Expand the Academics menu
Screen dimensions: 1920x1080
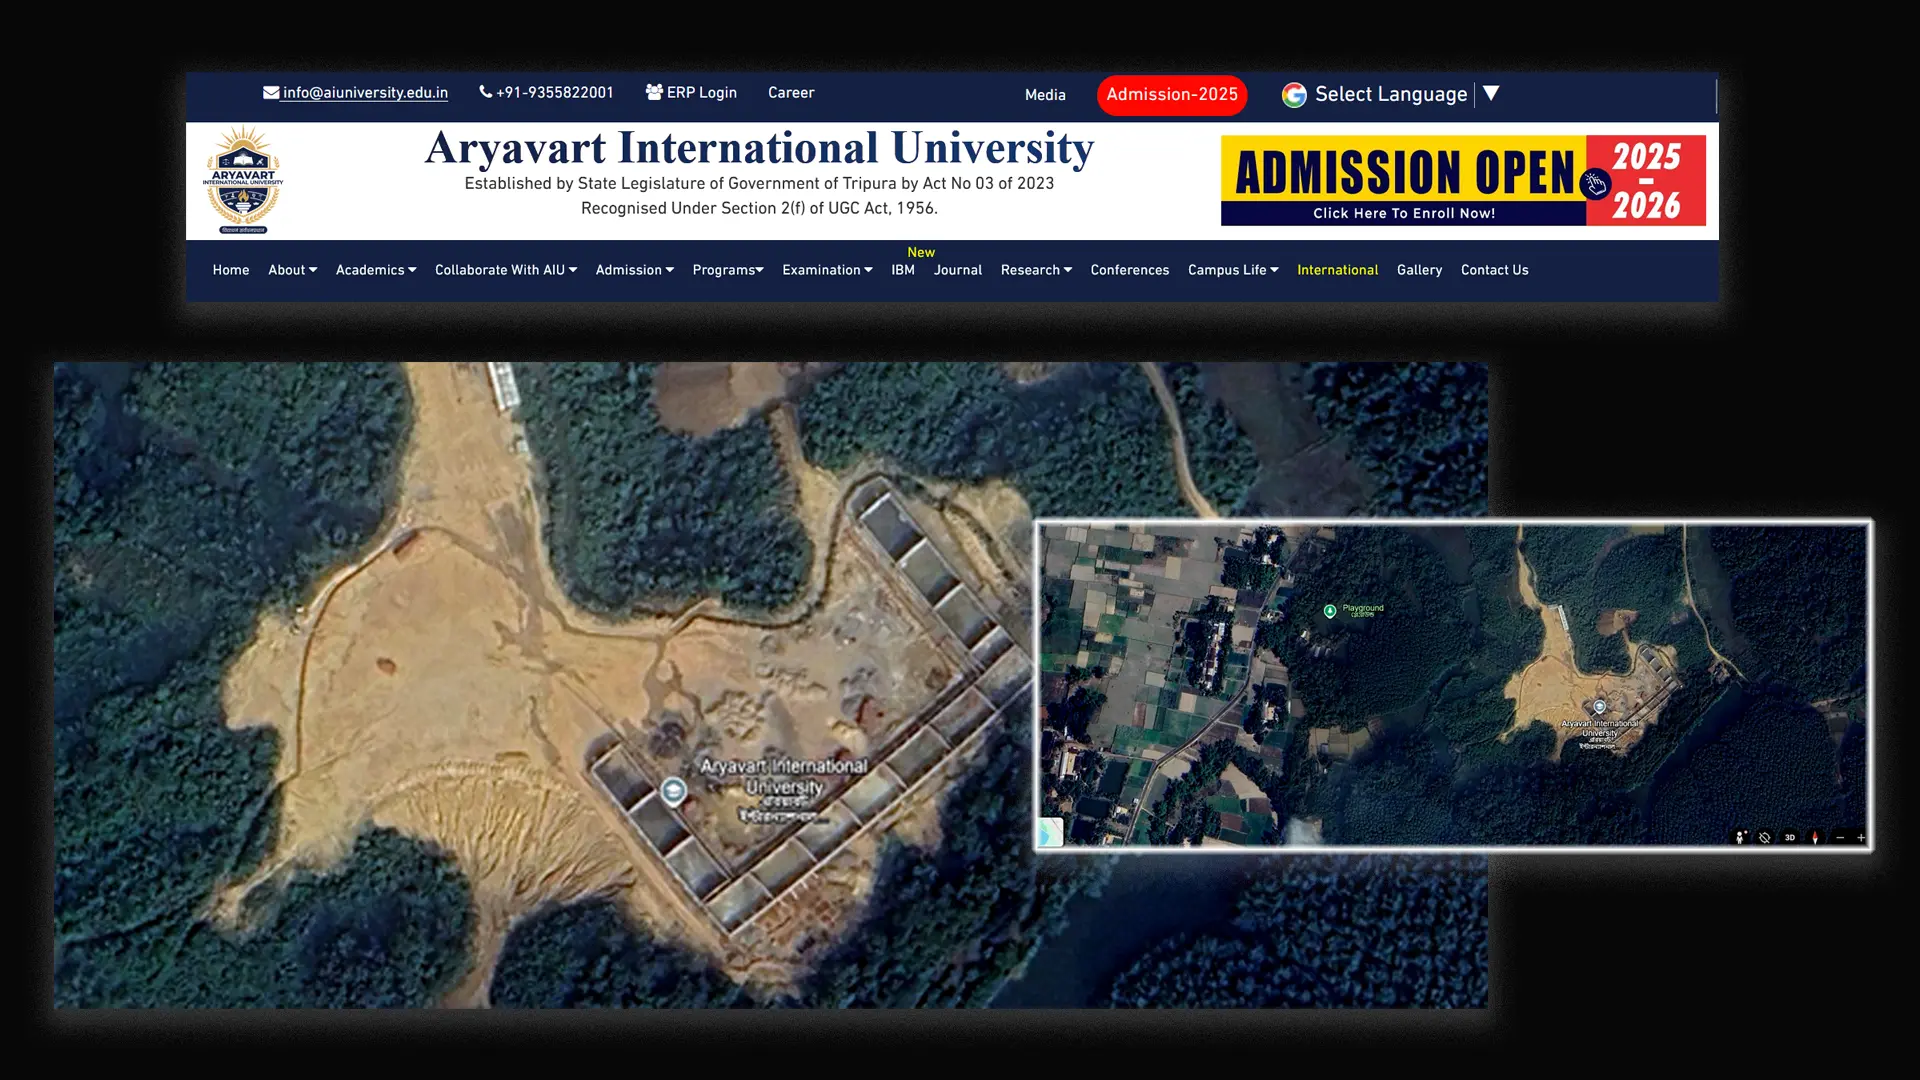pyautogui.click(x=375, y=270)
